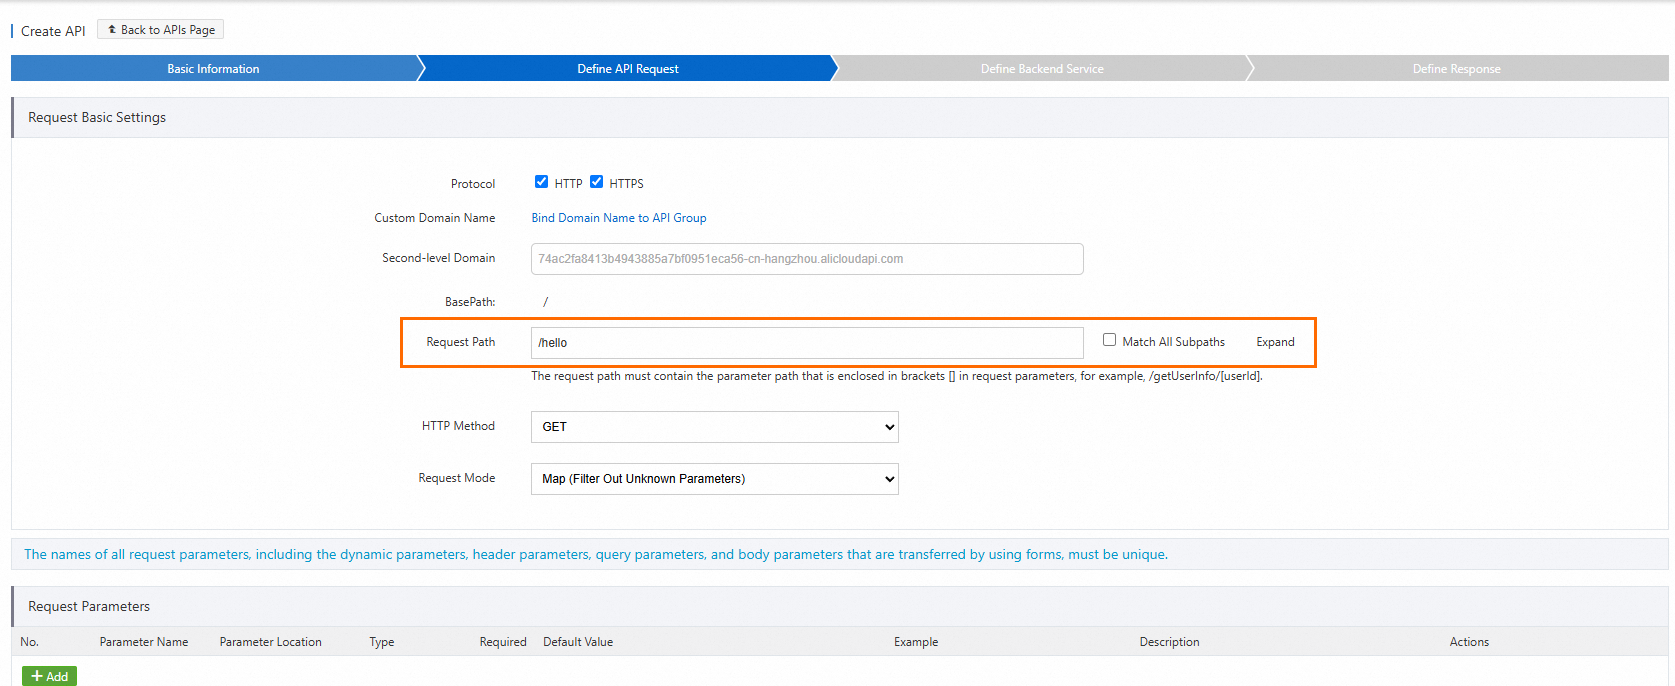Open the HTTP Method dropdown showing GET

(714, 427)
